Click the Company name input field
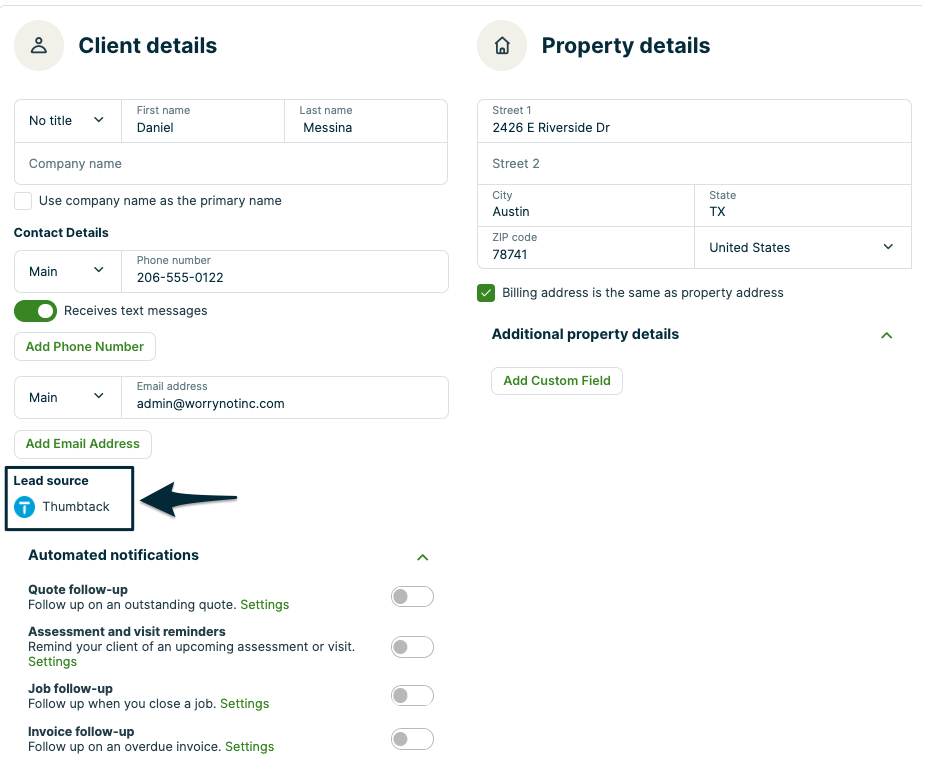Image resolution: width=926 pixels, height=777 pixels. tap(230, 164)
